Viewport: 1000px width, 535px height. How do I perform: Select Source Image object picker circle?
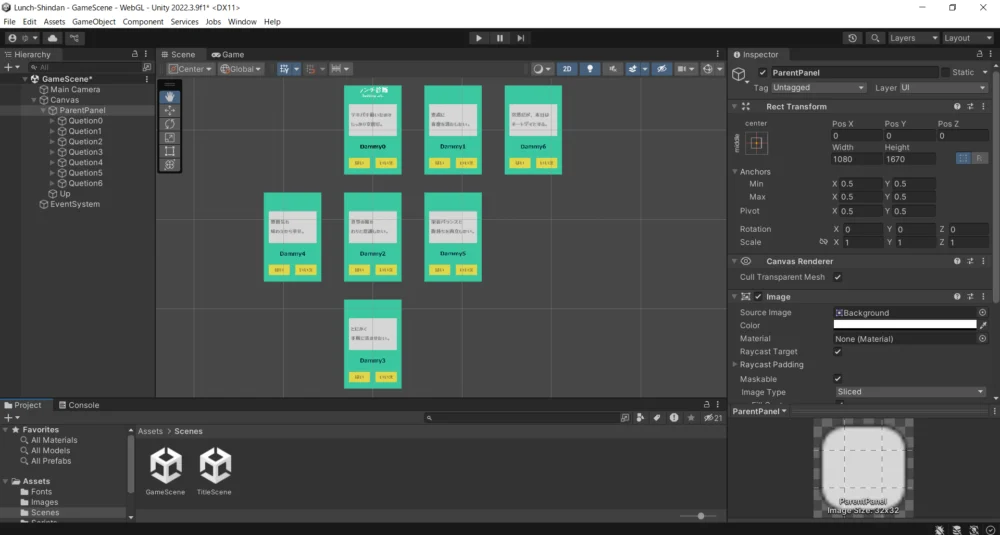(983, 313)
